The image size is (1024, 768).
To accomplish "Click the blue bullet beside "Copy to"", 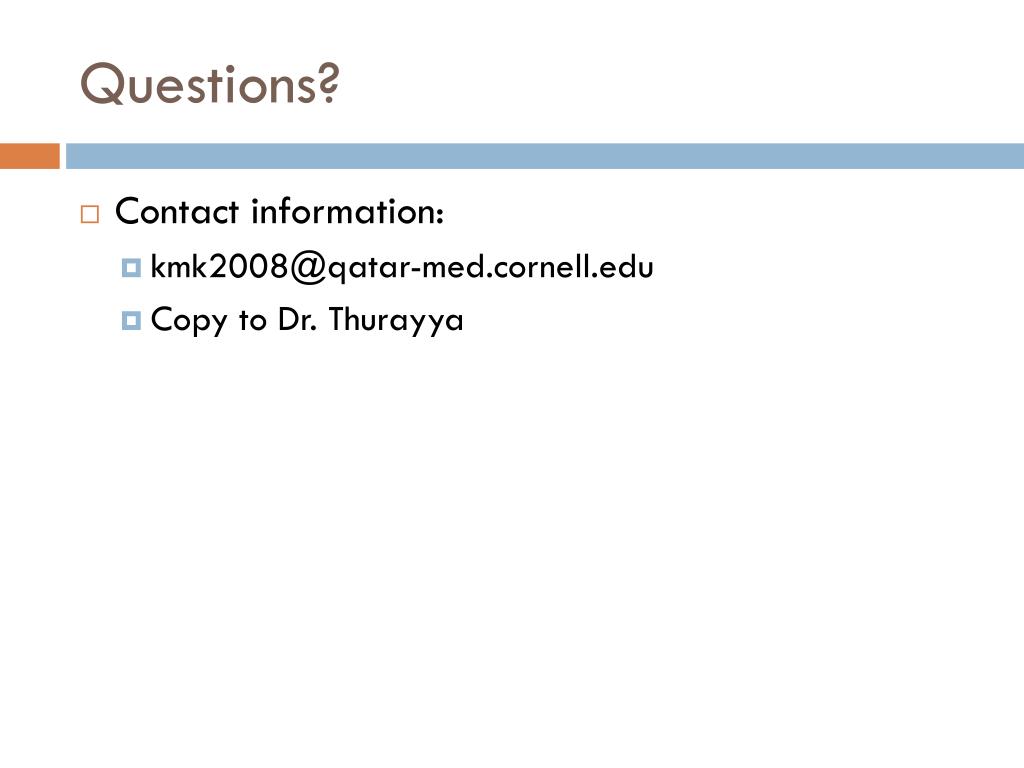I will tap(131, 321).
